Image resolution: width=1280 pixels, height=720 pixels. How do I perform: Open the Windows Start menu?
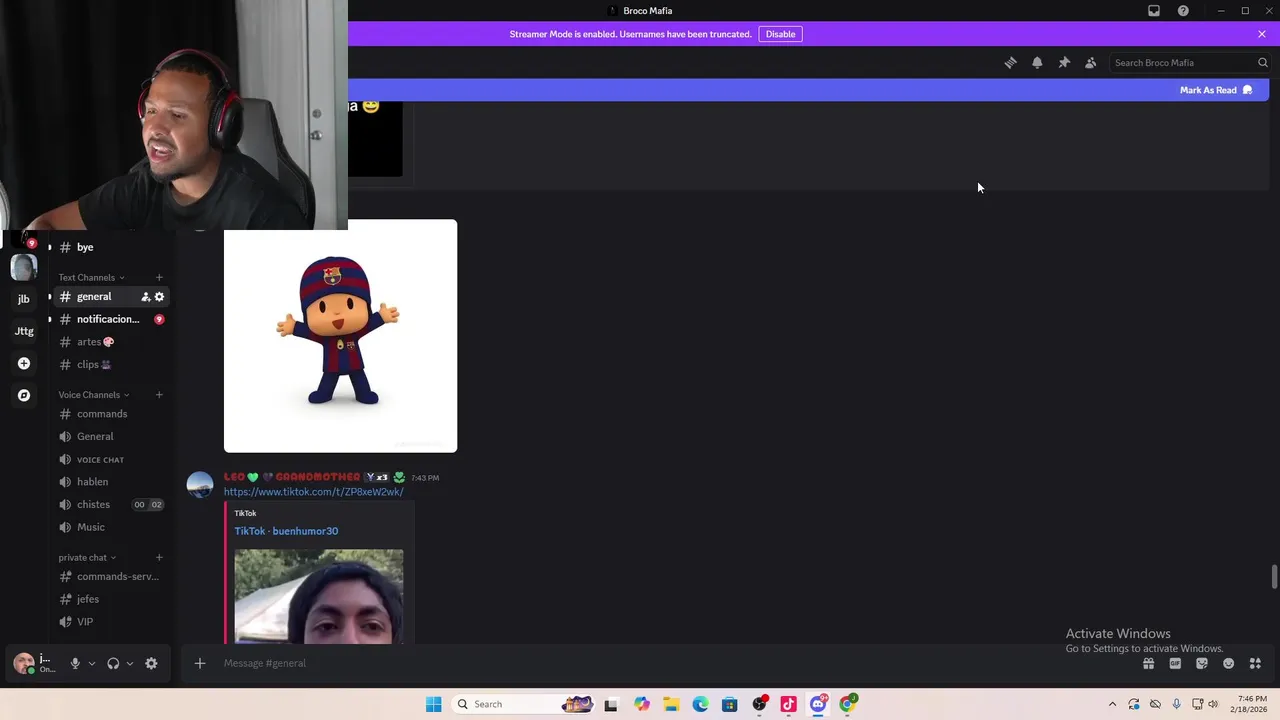pyautogui.click(x=433, y=704)
